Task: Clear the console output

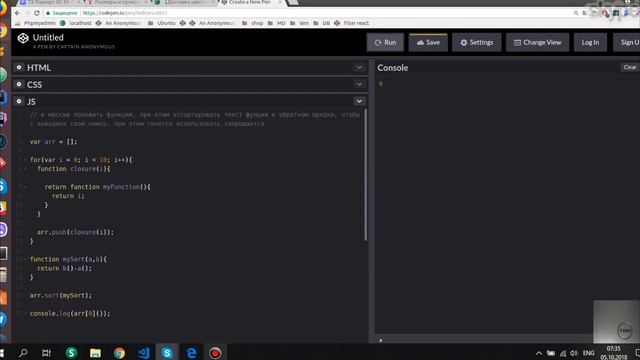Action: [629, 67]
